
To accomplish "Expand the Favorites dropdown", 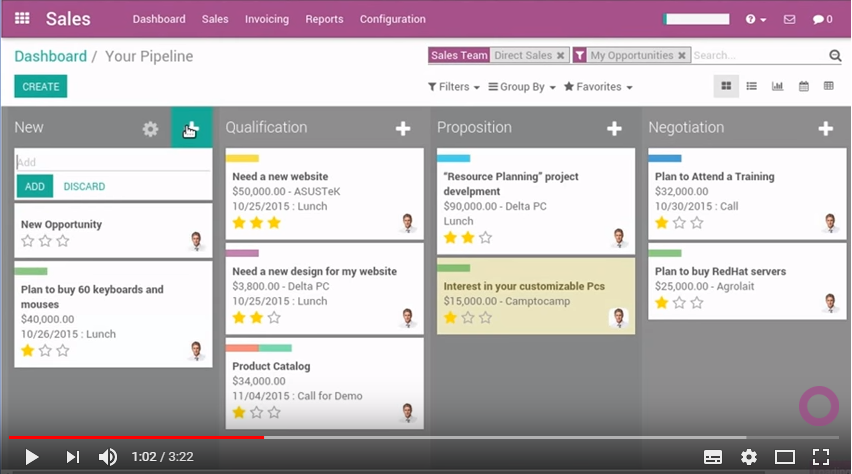I will tap(598, 87).
